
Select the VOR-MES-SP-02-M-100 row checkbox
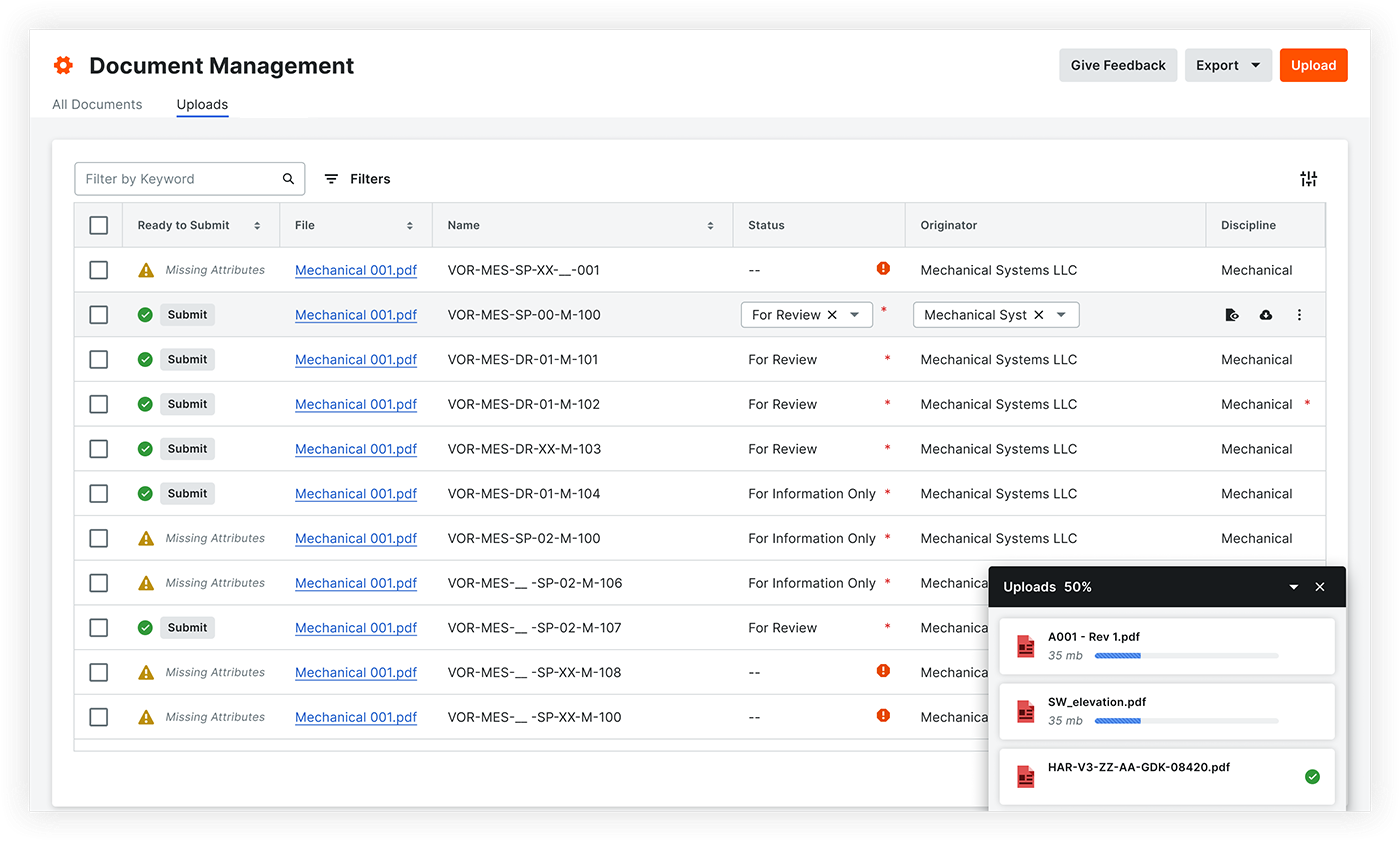(98, 539)
